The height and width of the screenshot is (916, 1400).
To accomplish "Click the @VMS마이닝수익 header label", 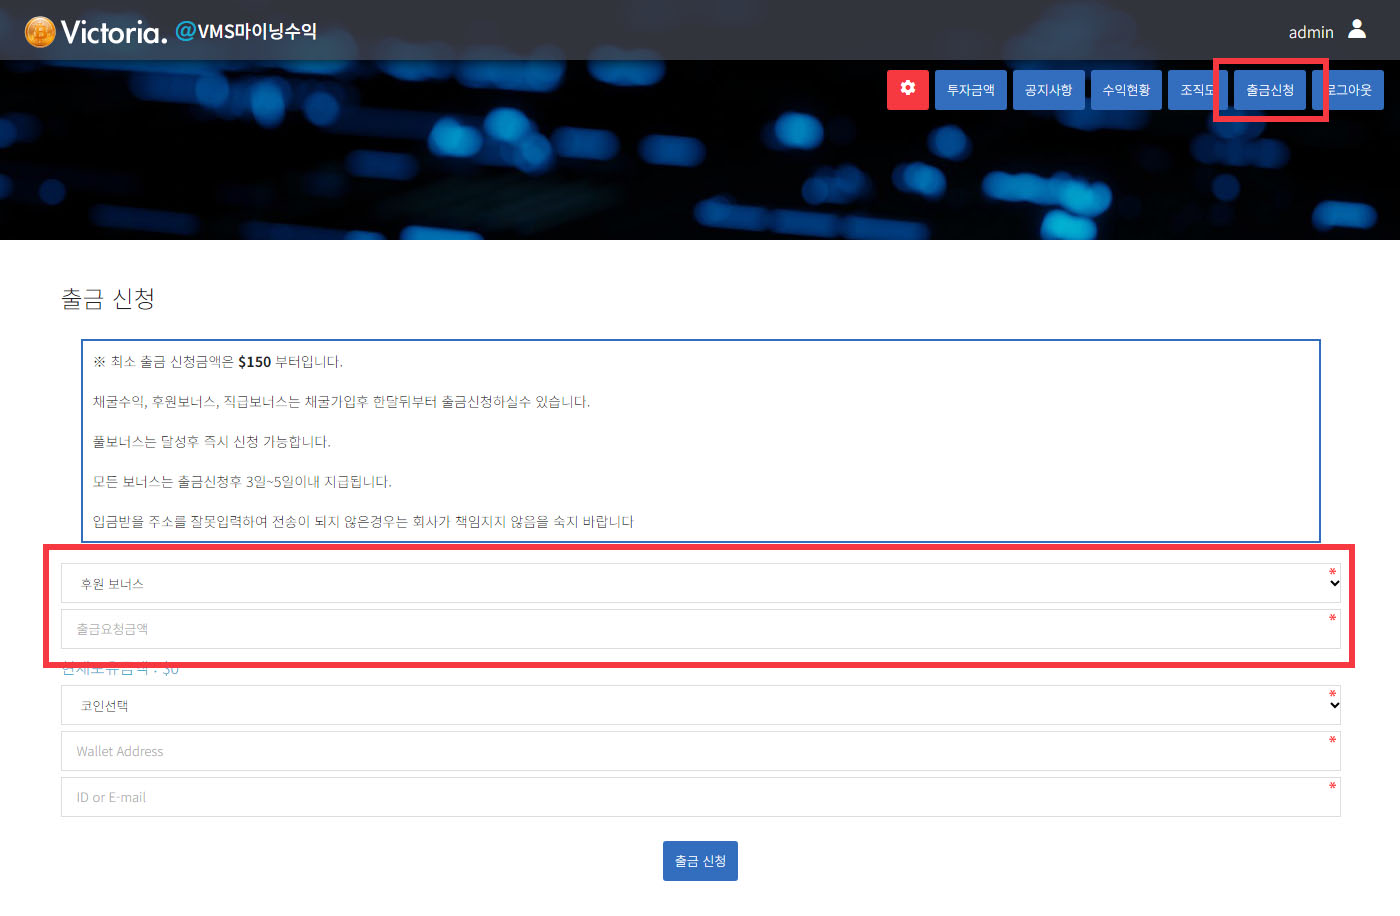I will click(247, 32).
